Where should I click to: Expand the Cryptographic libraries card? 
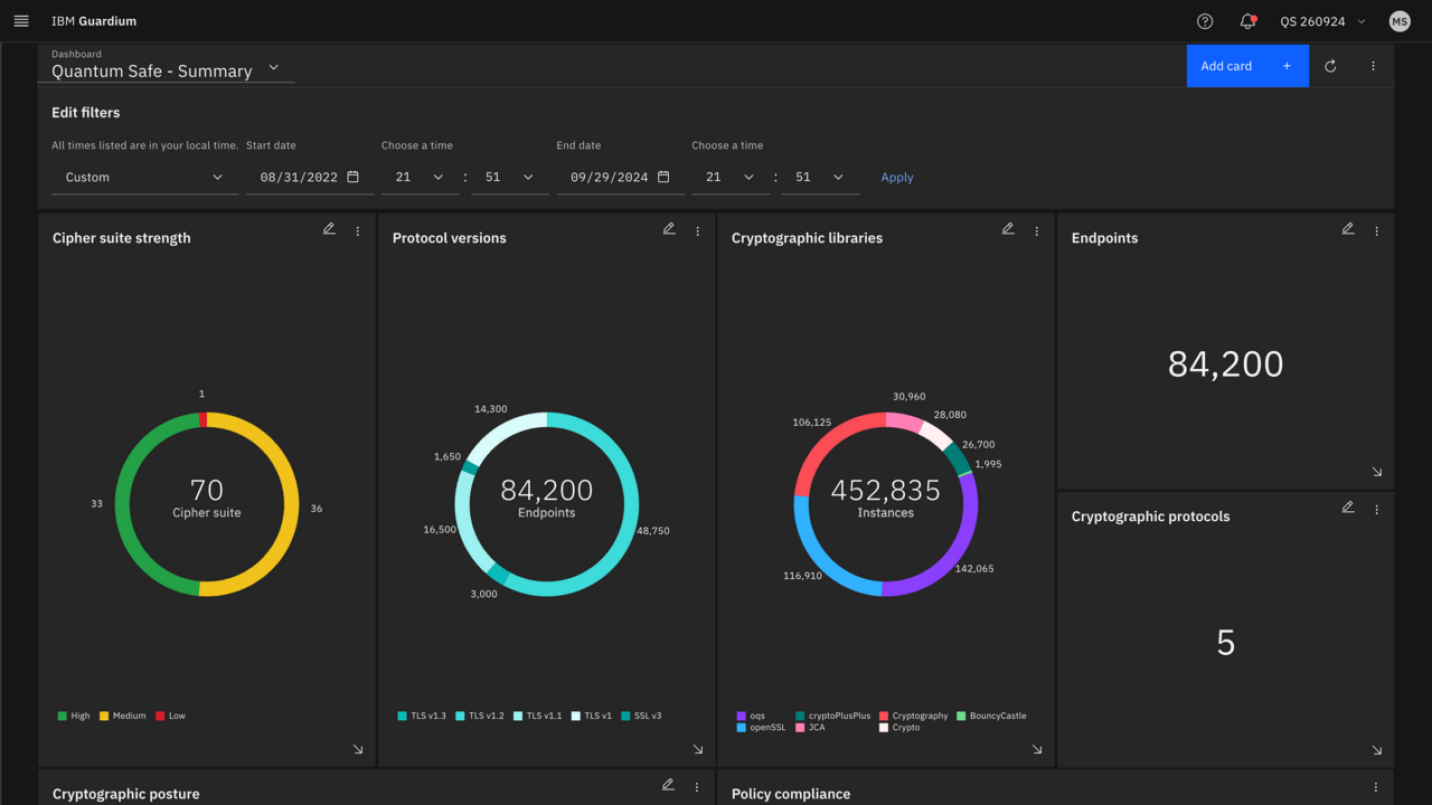(x=1037, y=749)
